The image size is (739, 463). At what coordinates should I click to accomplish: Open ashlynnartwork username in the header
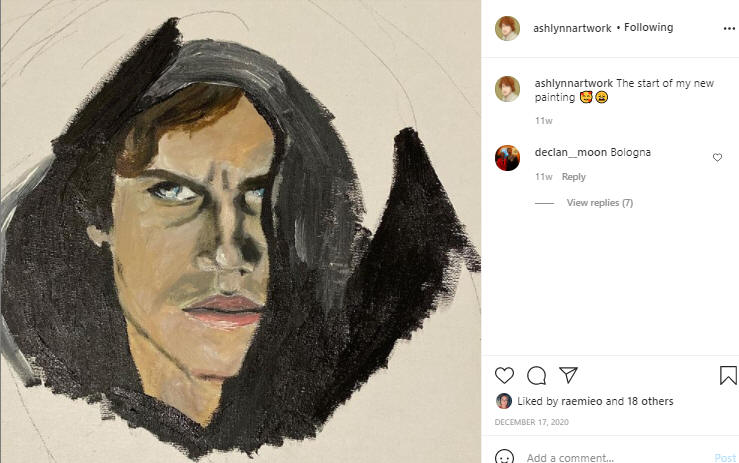pyautogui.click(x=572, y=28)
